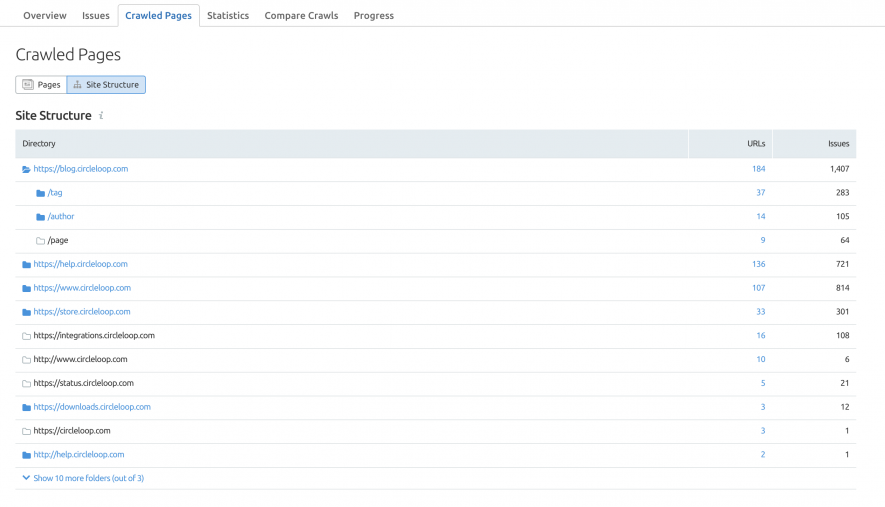Switch to the Issues tab

pos(96,16)
